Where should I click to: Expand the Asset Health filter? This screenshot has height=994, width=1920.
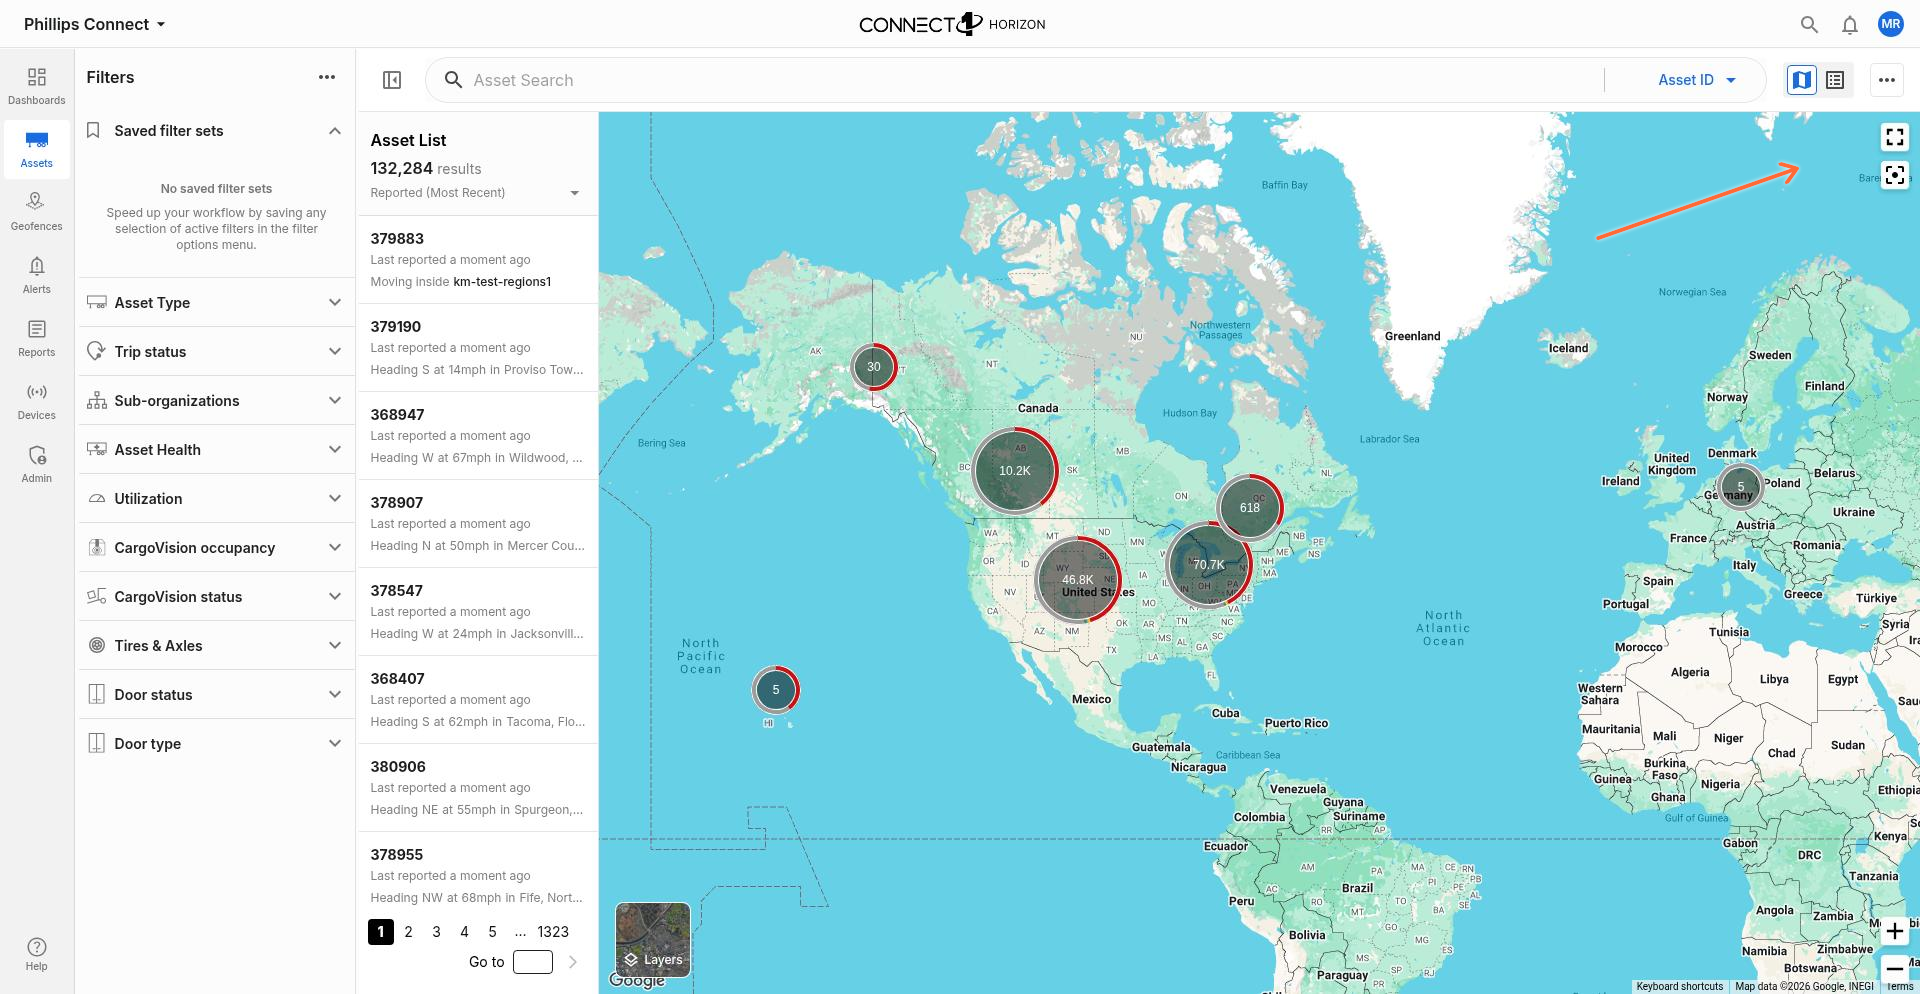click(216, 450)
